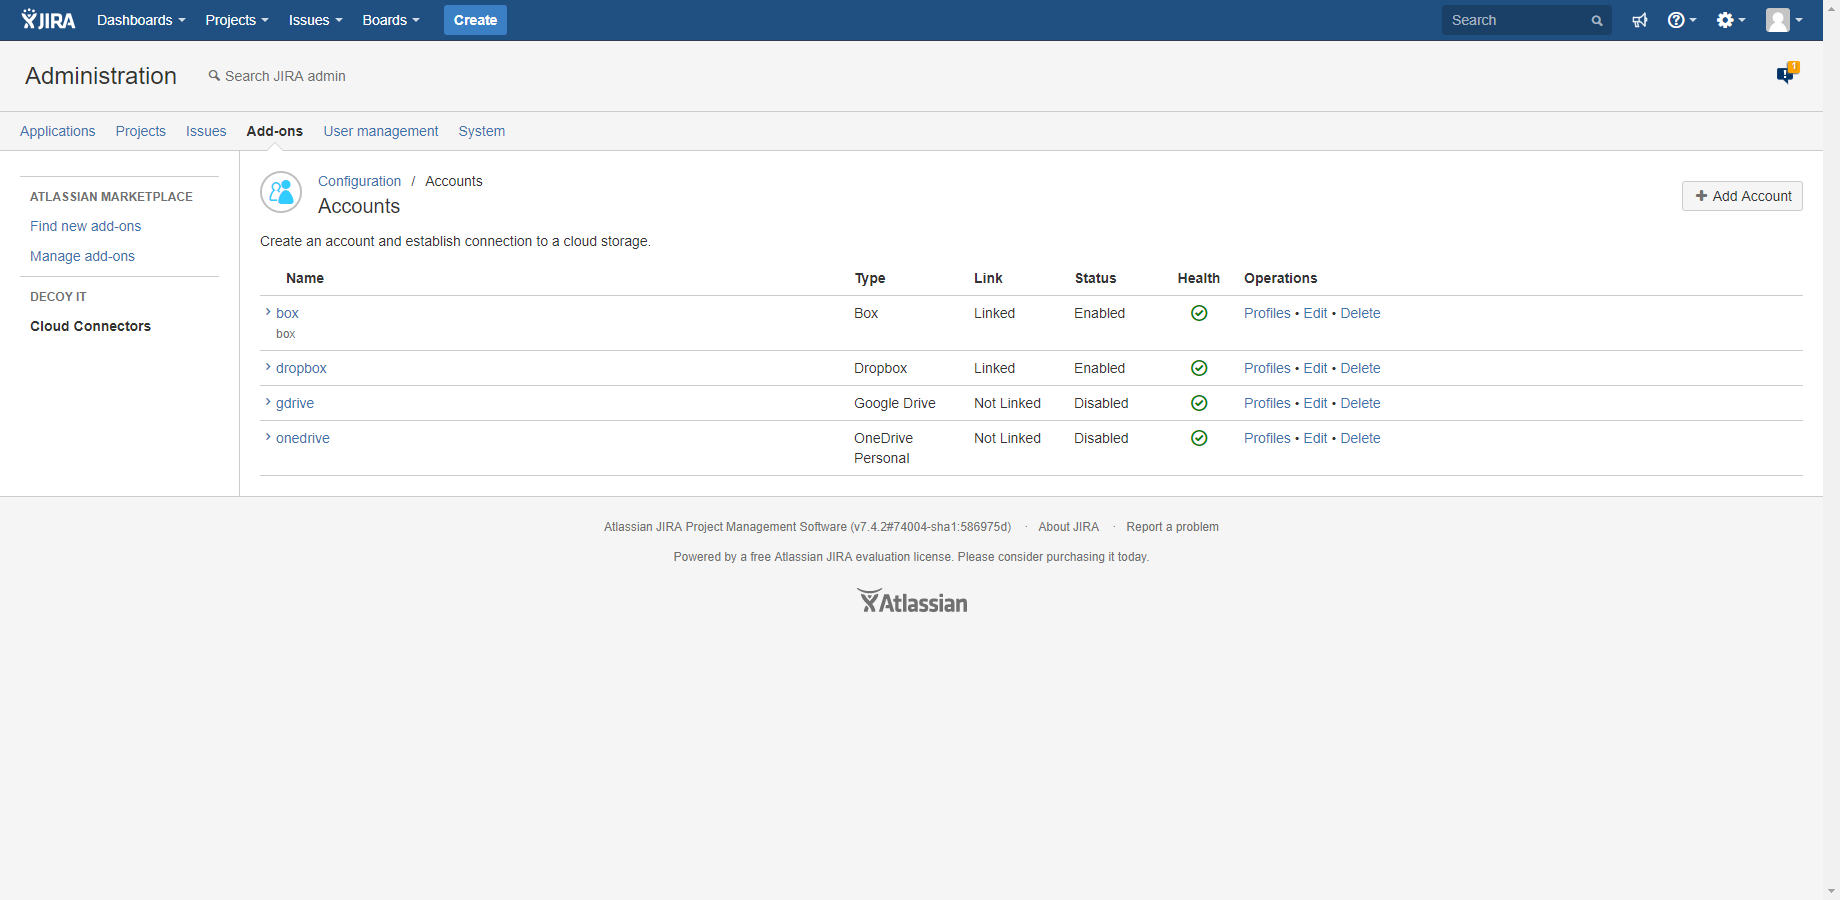Image resolution: width=1840 pixels, height=900 pixels.
Task: Click the health check icon for box
Action: [1199, 313]
